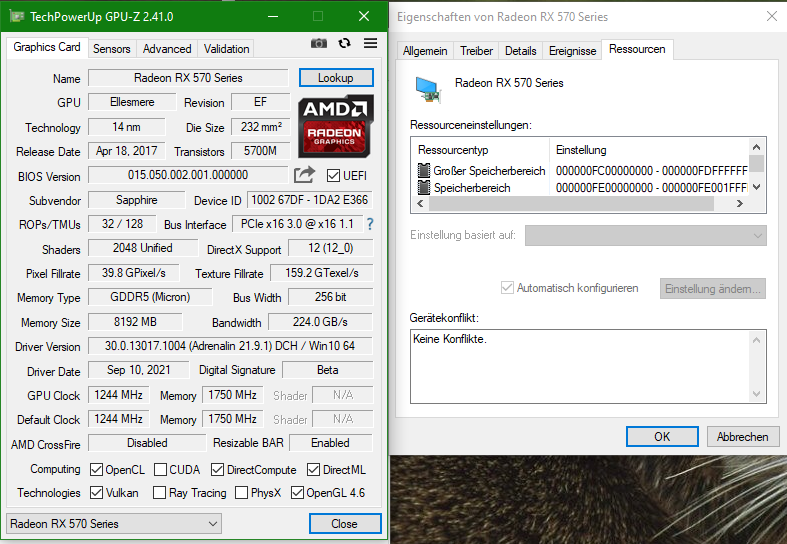Click the screenshot camera icon in GPU-Z
Viewport: 787px width, 544px height.
click(318, 44)
